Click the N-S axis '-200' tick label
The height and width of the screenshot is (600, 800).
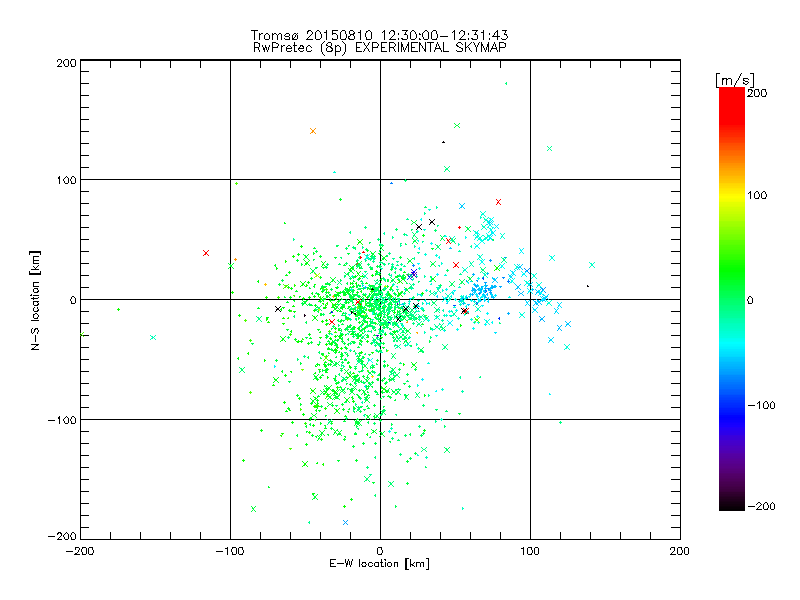point(62,536)
